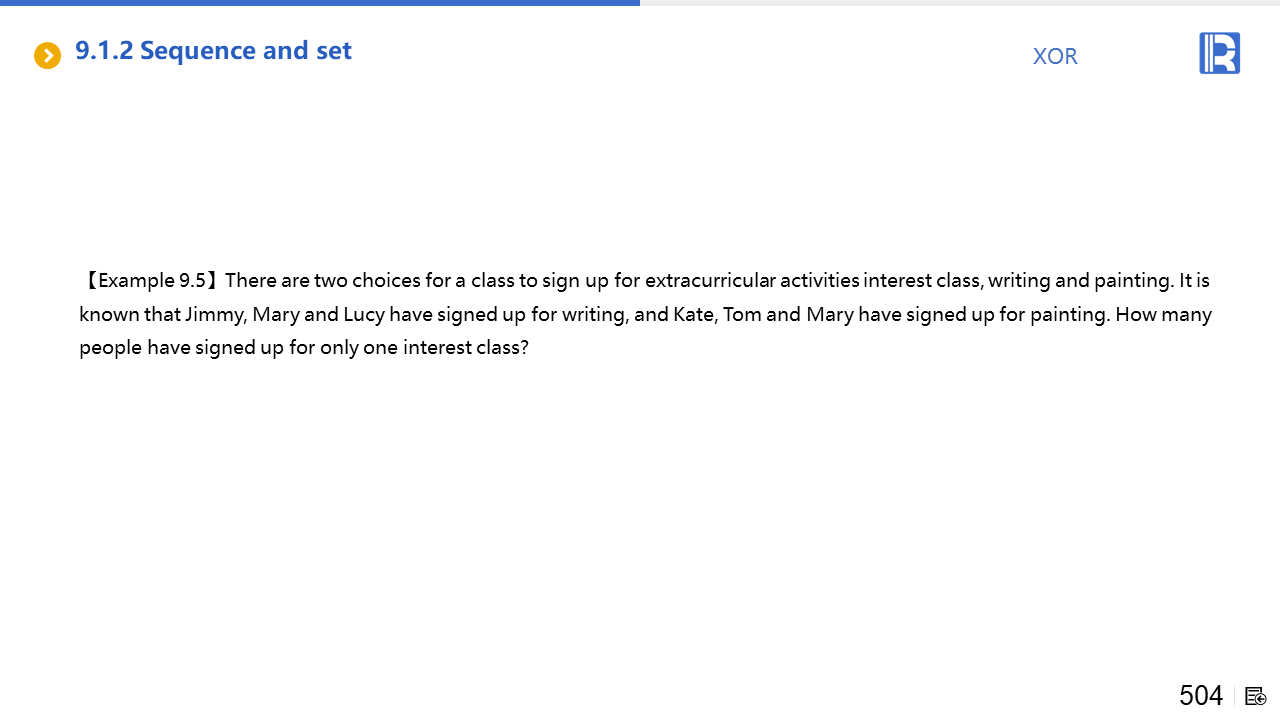Viewport: 1280px width, 720px height.
Task: Open the slide list icon next to 504
Action: point(1256,696)
